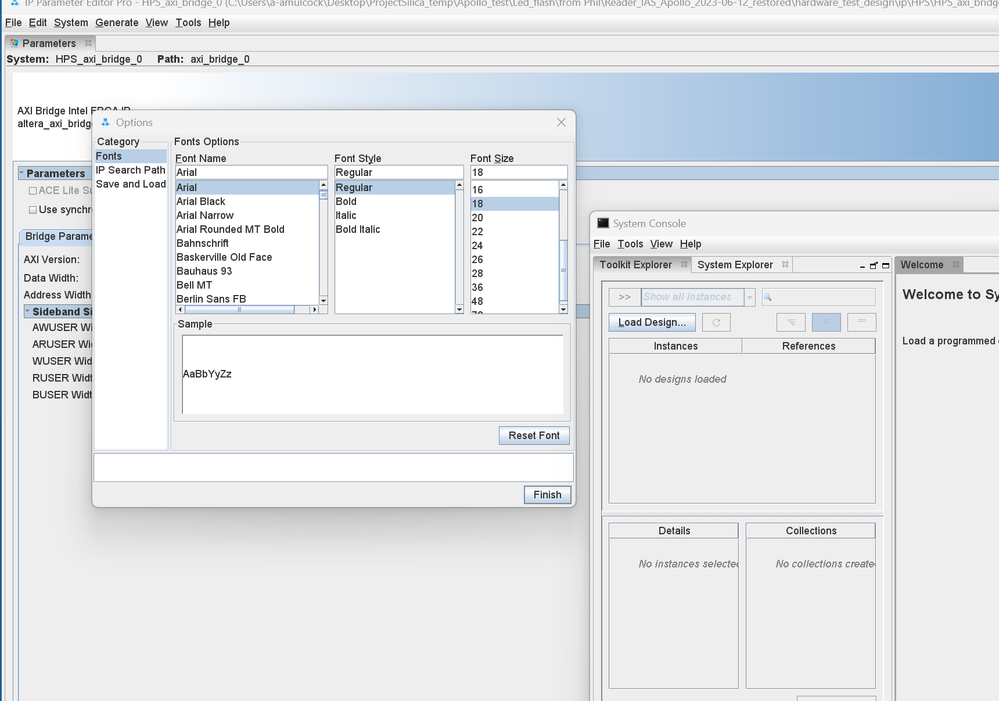Click the refresh icon beside Load Design
The width and height of the screenshot is (999, 701).
click(716, 322)
